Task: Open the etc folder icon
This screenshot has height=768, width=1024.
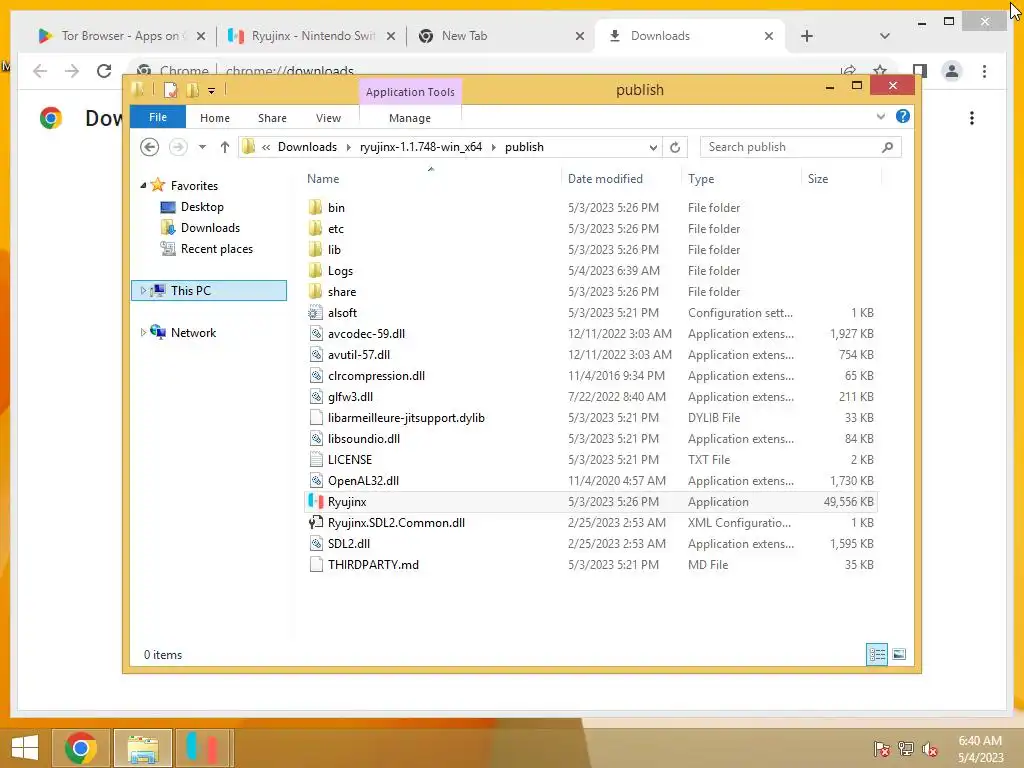Action: tap(315, 229)
